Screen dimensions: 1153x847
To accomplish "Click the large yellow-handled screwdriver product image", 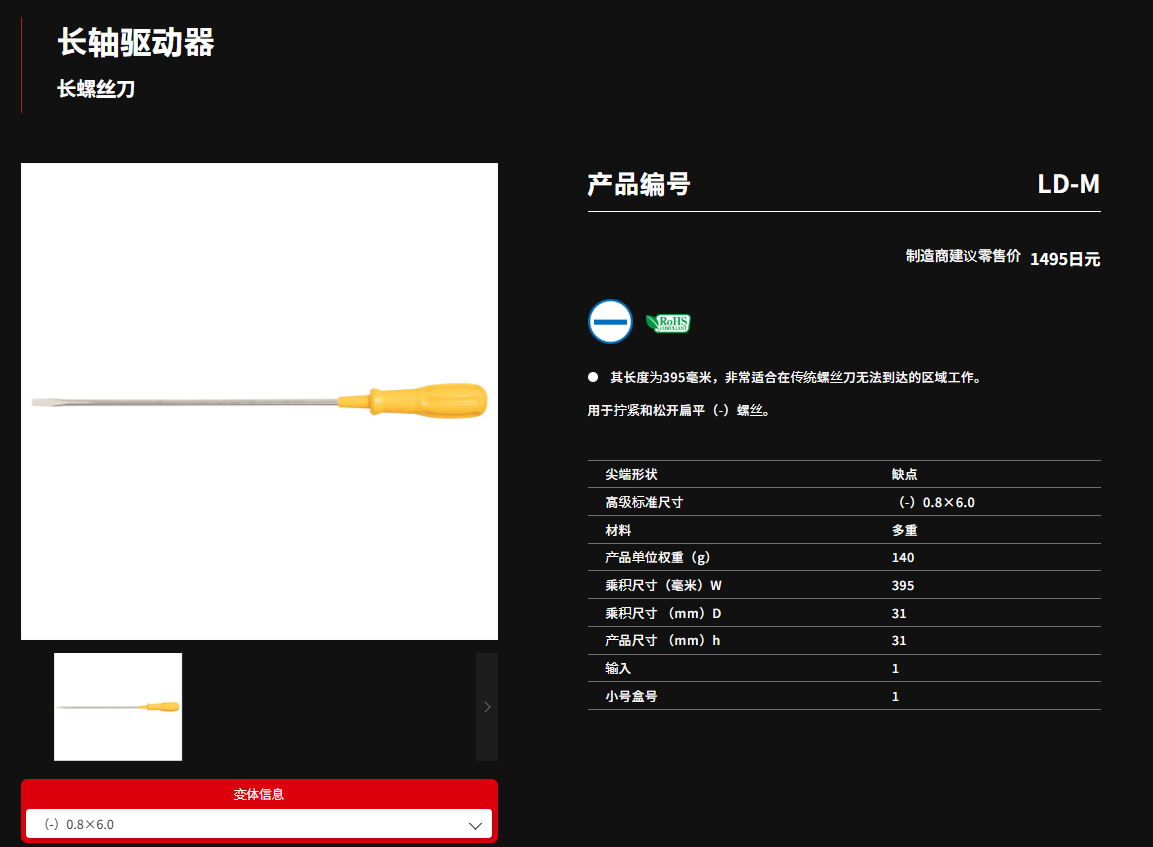I will [x=259, y=401].
